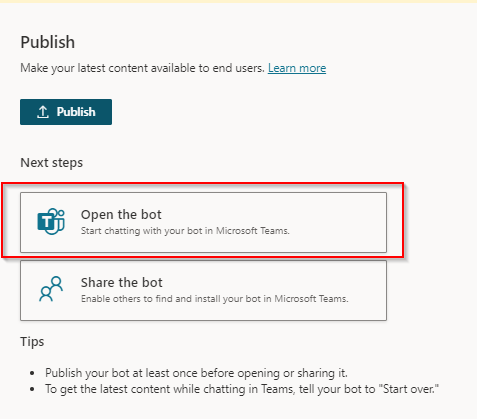This screenshot has width=477, height=419.
Task: Click the Next steps heading
Action: 52,163
